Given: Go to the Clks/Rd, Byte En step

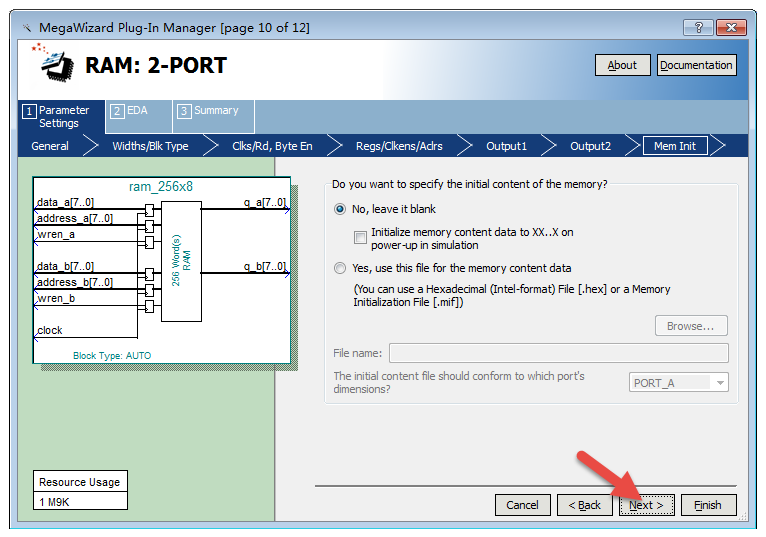Looking at the screenshot, I should [272, 146].
